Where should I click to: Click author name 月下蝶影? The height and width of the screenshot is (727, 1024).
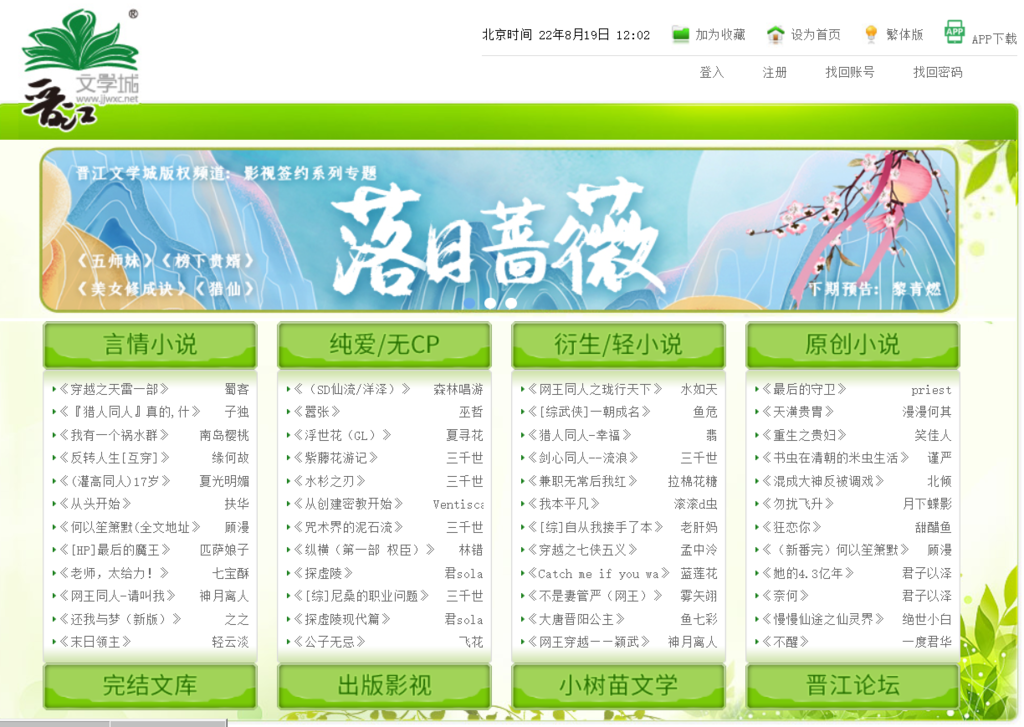(927, 504)
